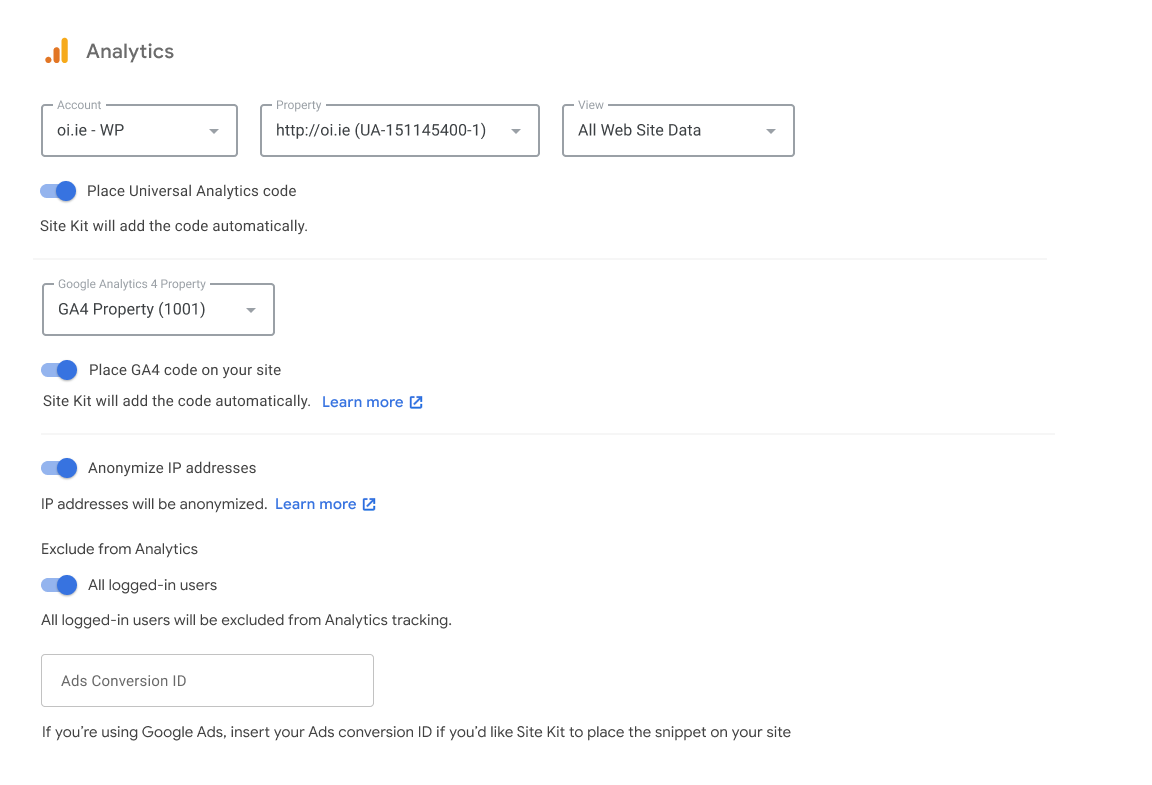Click the arrow on GA4 Property (1001)
Screen dimensions: 1152x785
(x=251, y=310)
